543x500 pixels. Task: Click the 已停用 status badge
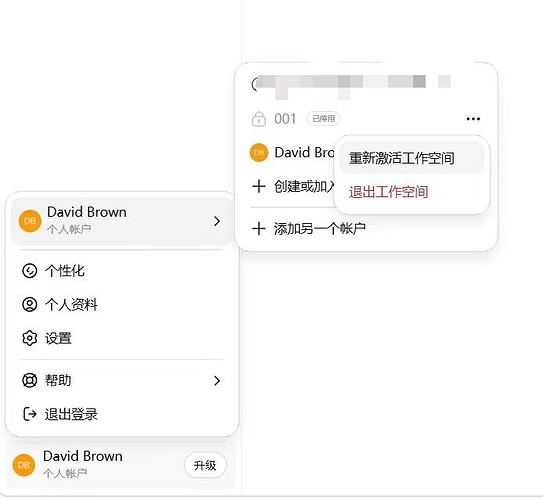(x=323, y=119)
